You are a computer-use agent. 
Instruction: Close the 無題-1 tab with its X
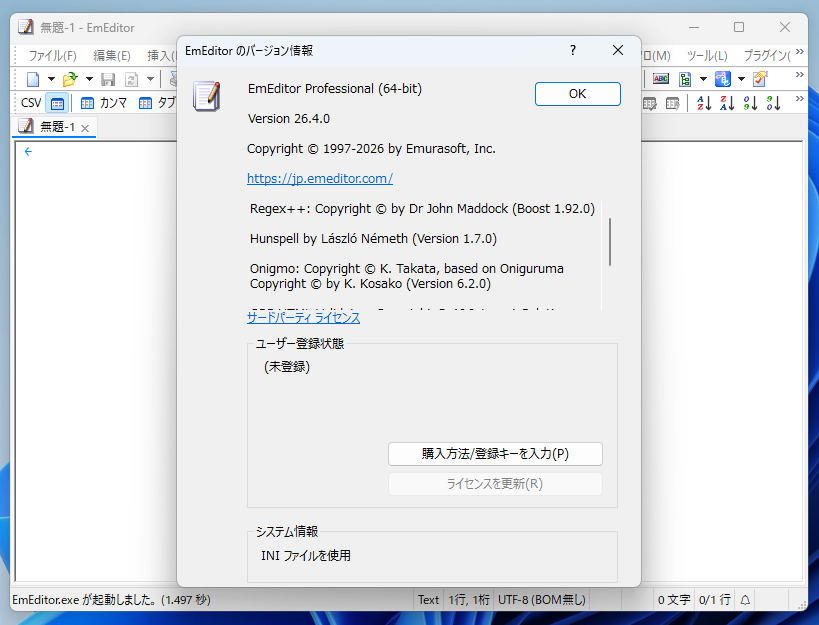85,128
